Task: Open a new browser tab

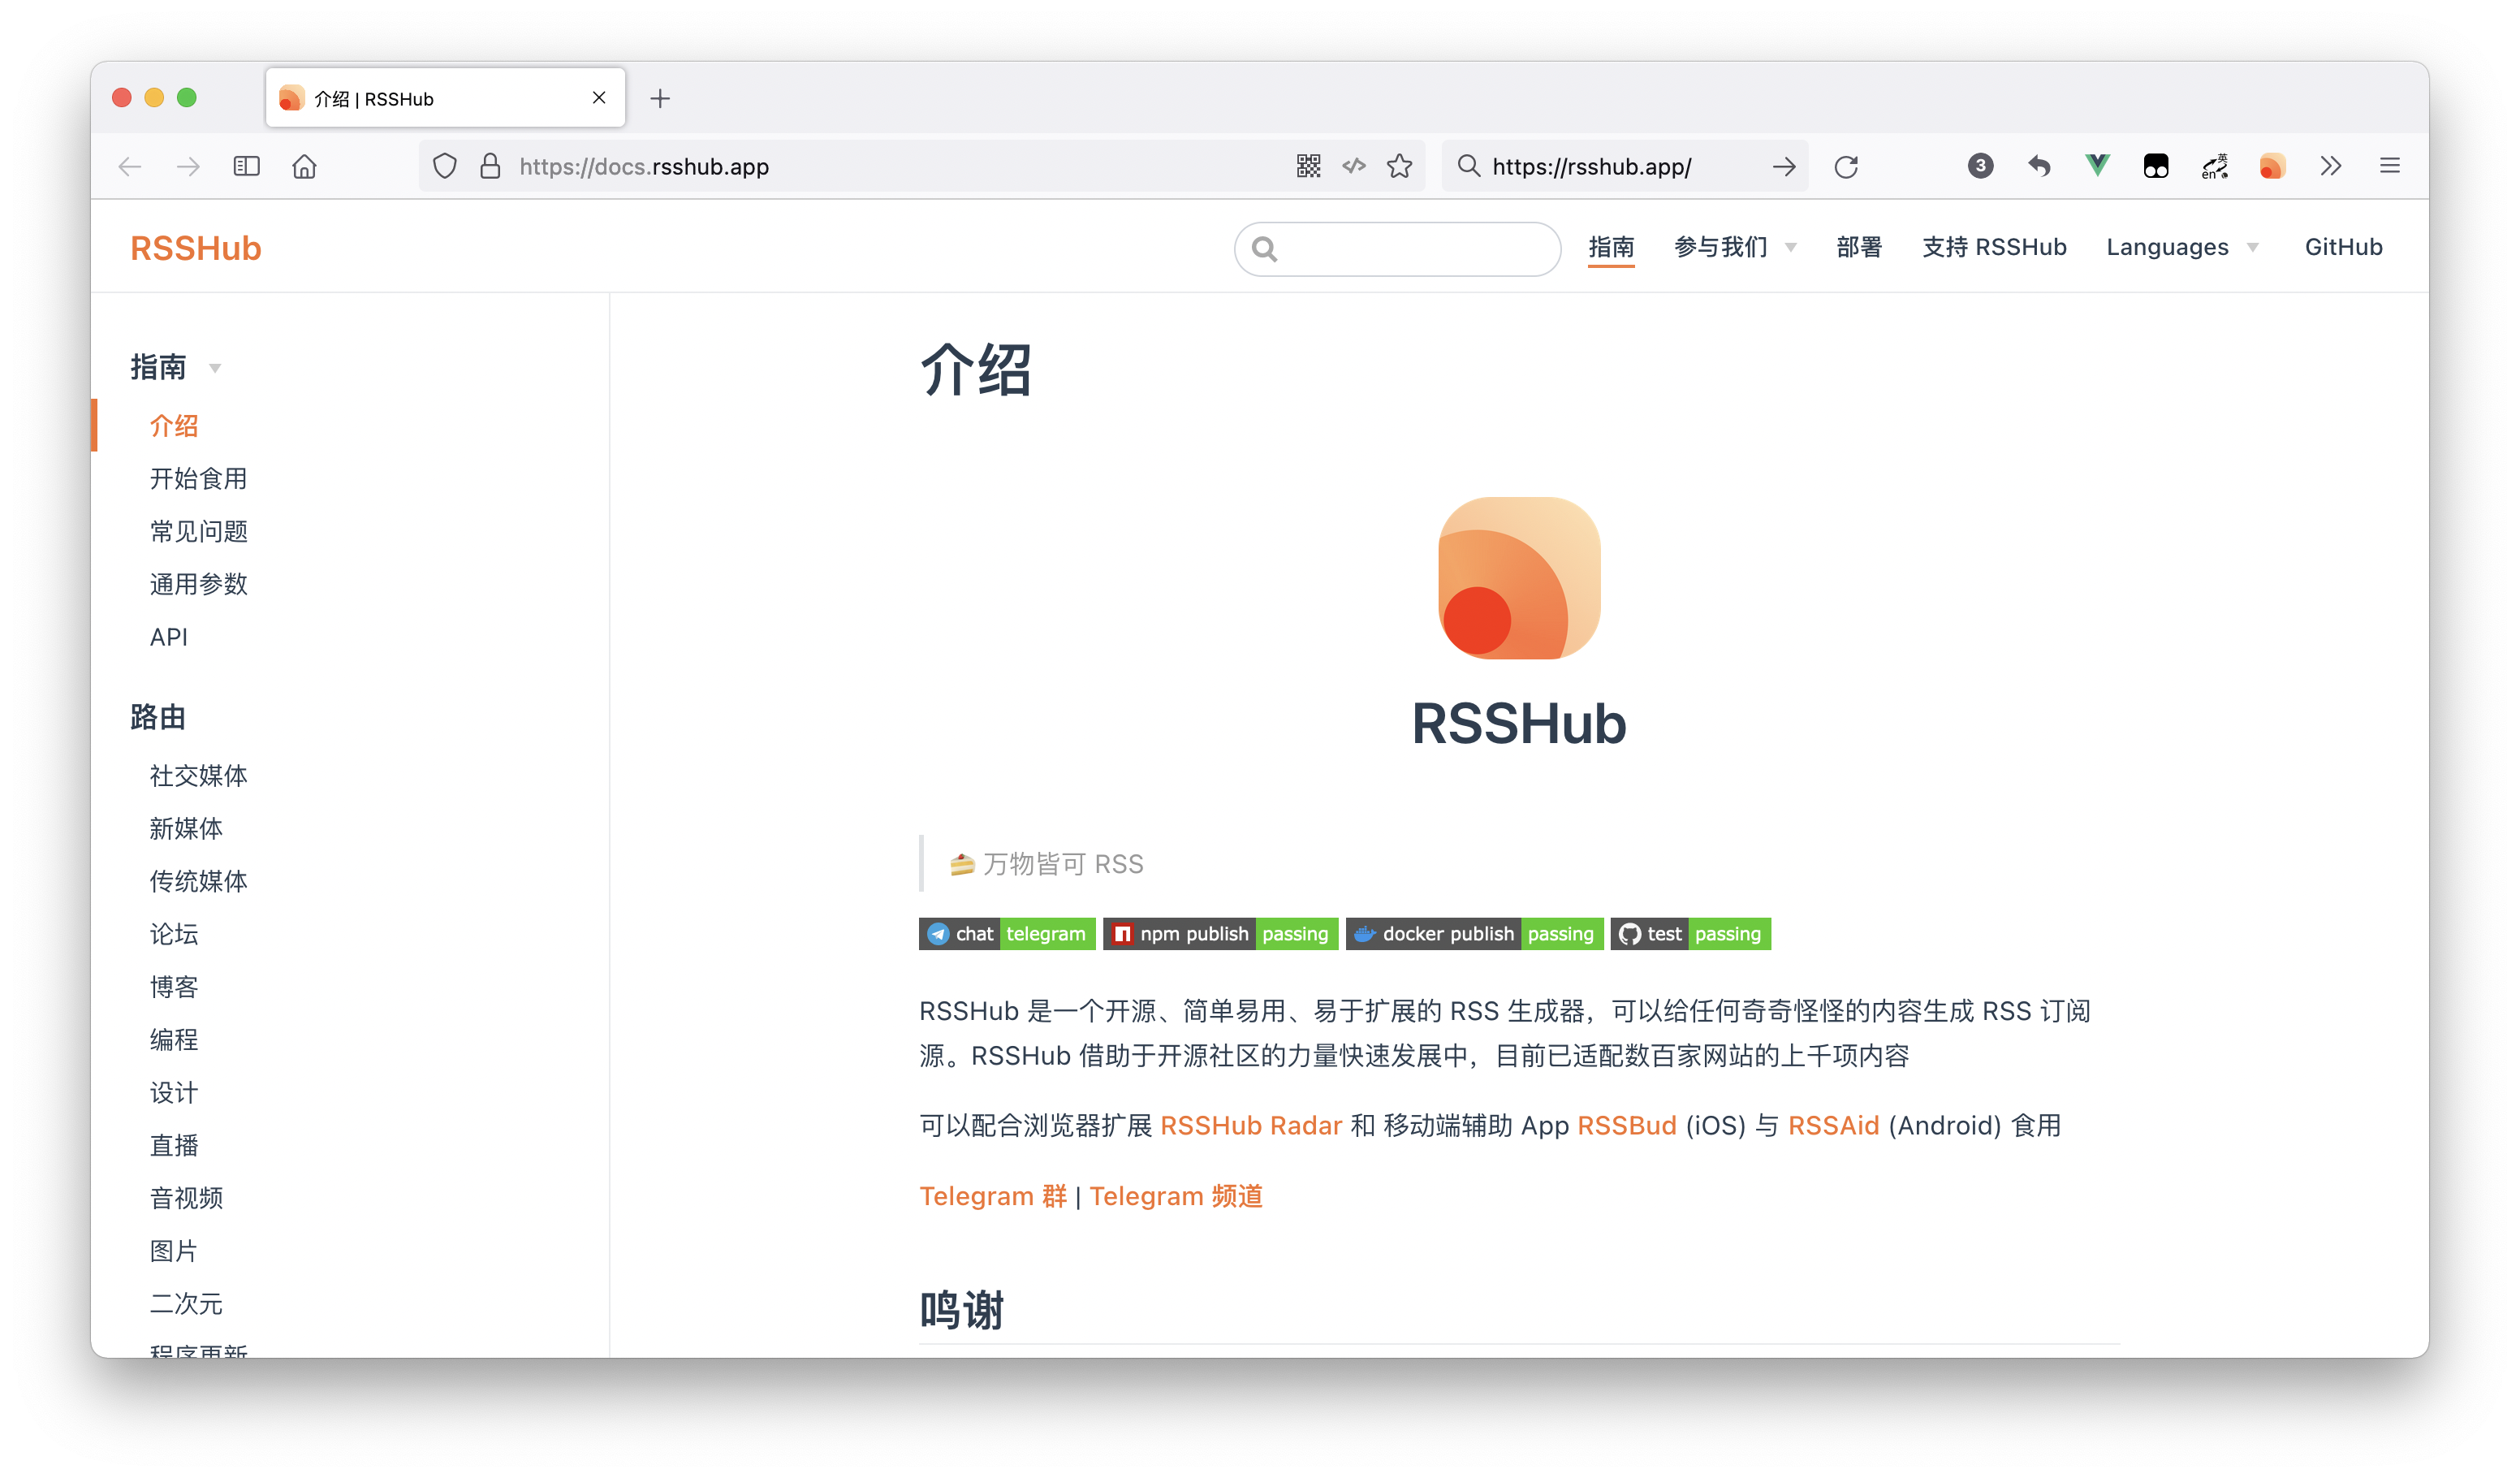Action: pos(659,98)
